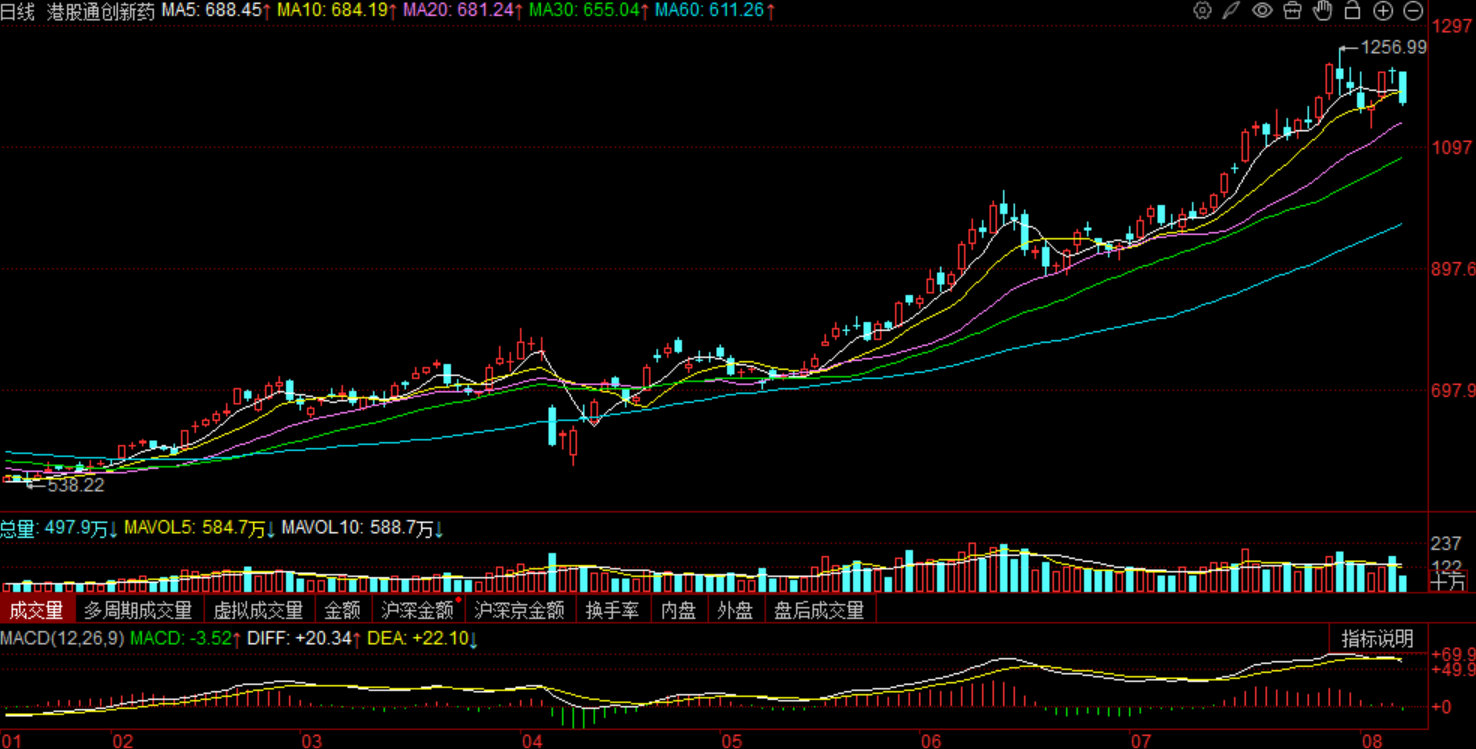Screen dimensions: 1476x749
Task: Click the MA20: 681.24 label
Action: click(464, 12)
